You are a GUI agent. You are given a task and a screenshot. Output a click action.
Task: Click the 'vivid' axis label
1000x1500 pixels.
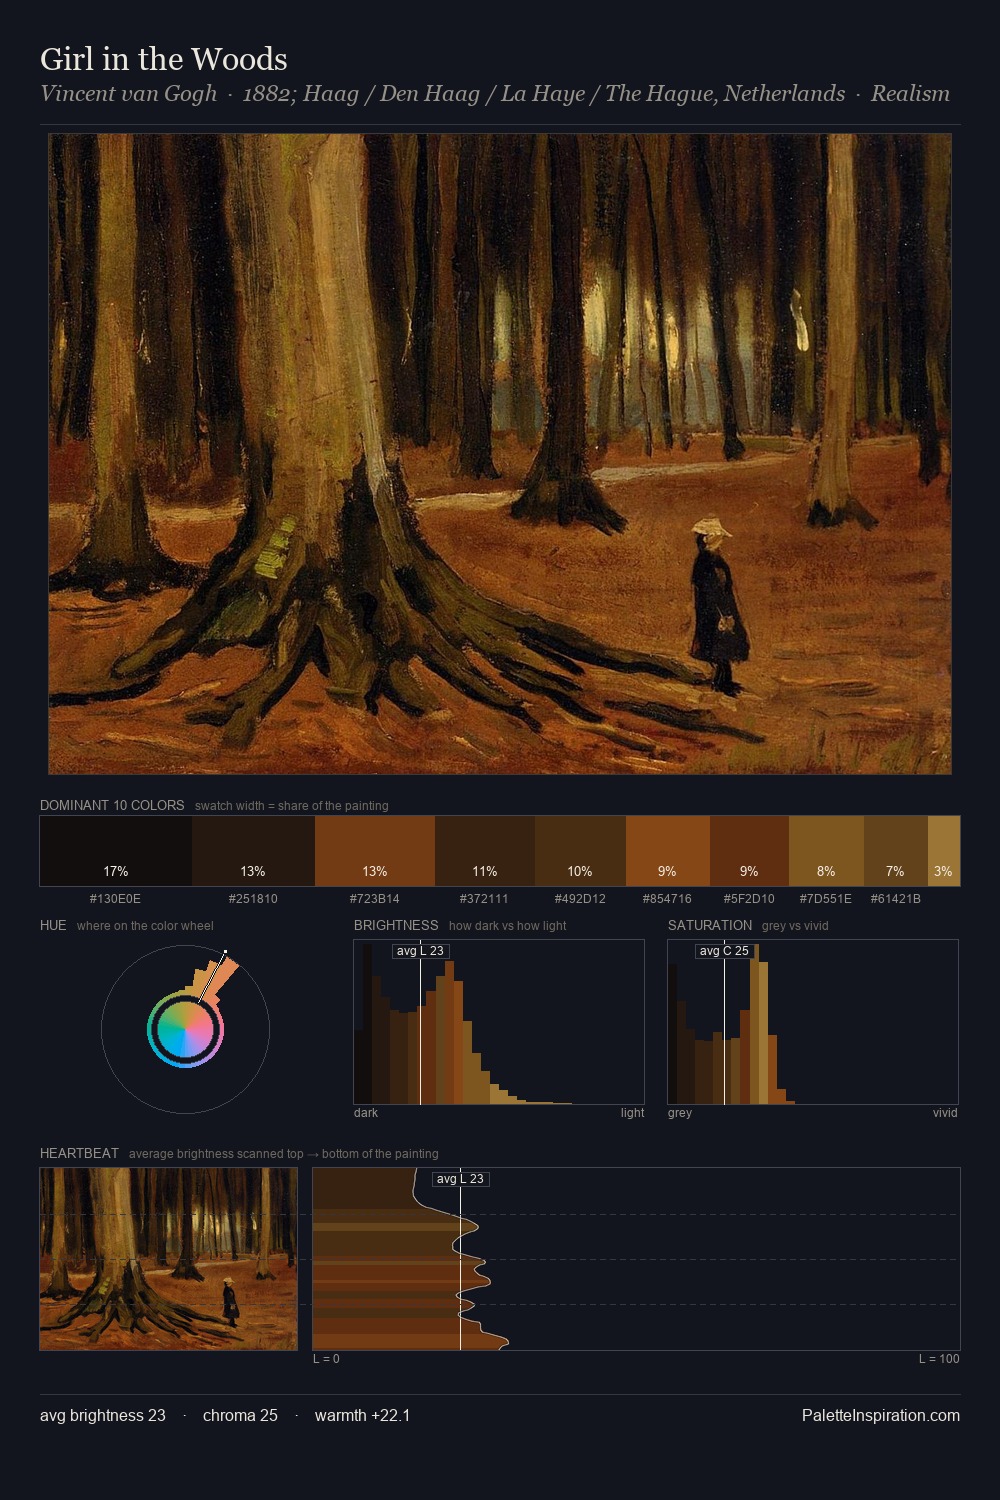(945, 1113)
